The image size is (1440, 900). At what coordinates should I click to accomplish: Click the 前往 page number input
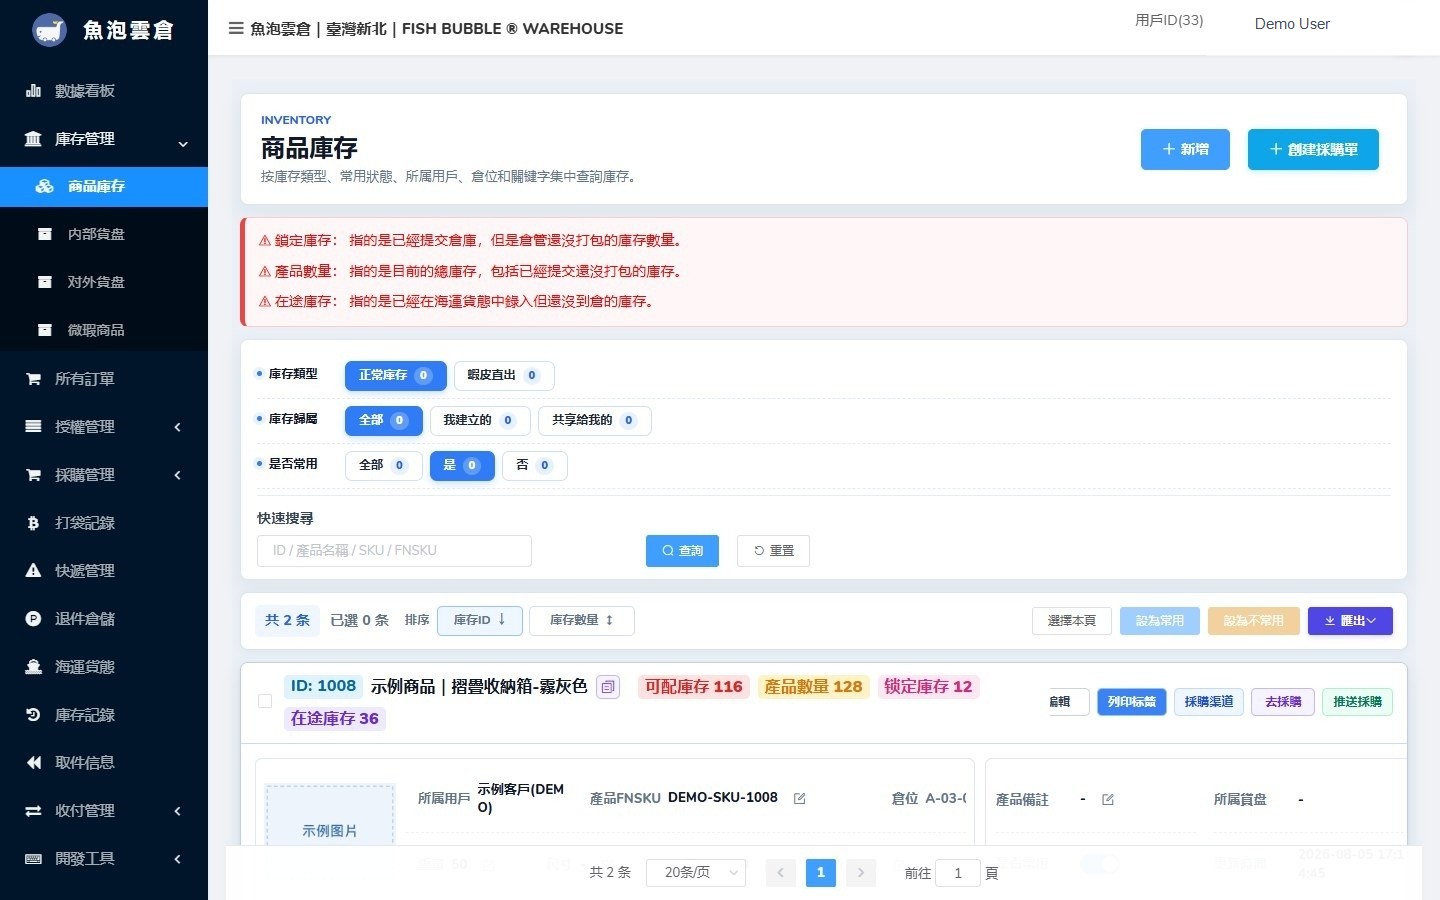[958, 873]
